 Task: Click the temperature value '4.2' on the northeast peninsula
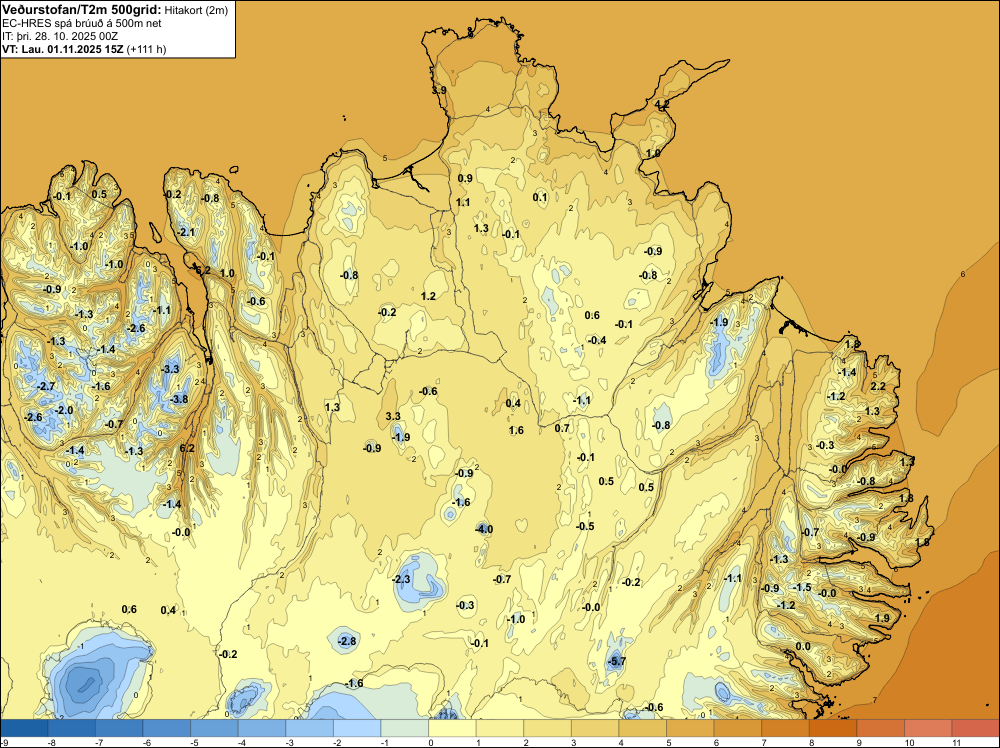(x=662, y=104)
